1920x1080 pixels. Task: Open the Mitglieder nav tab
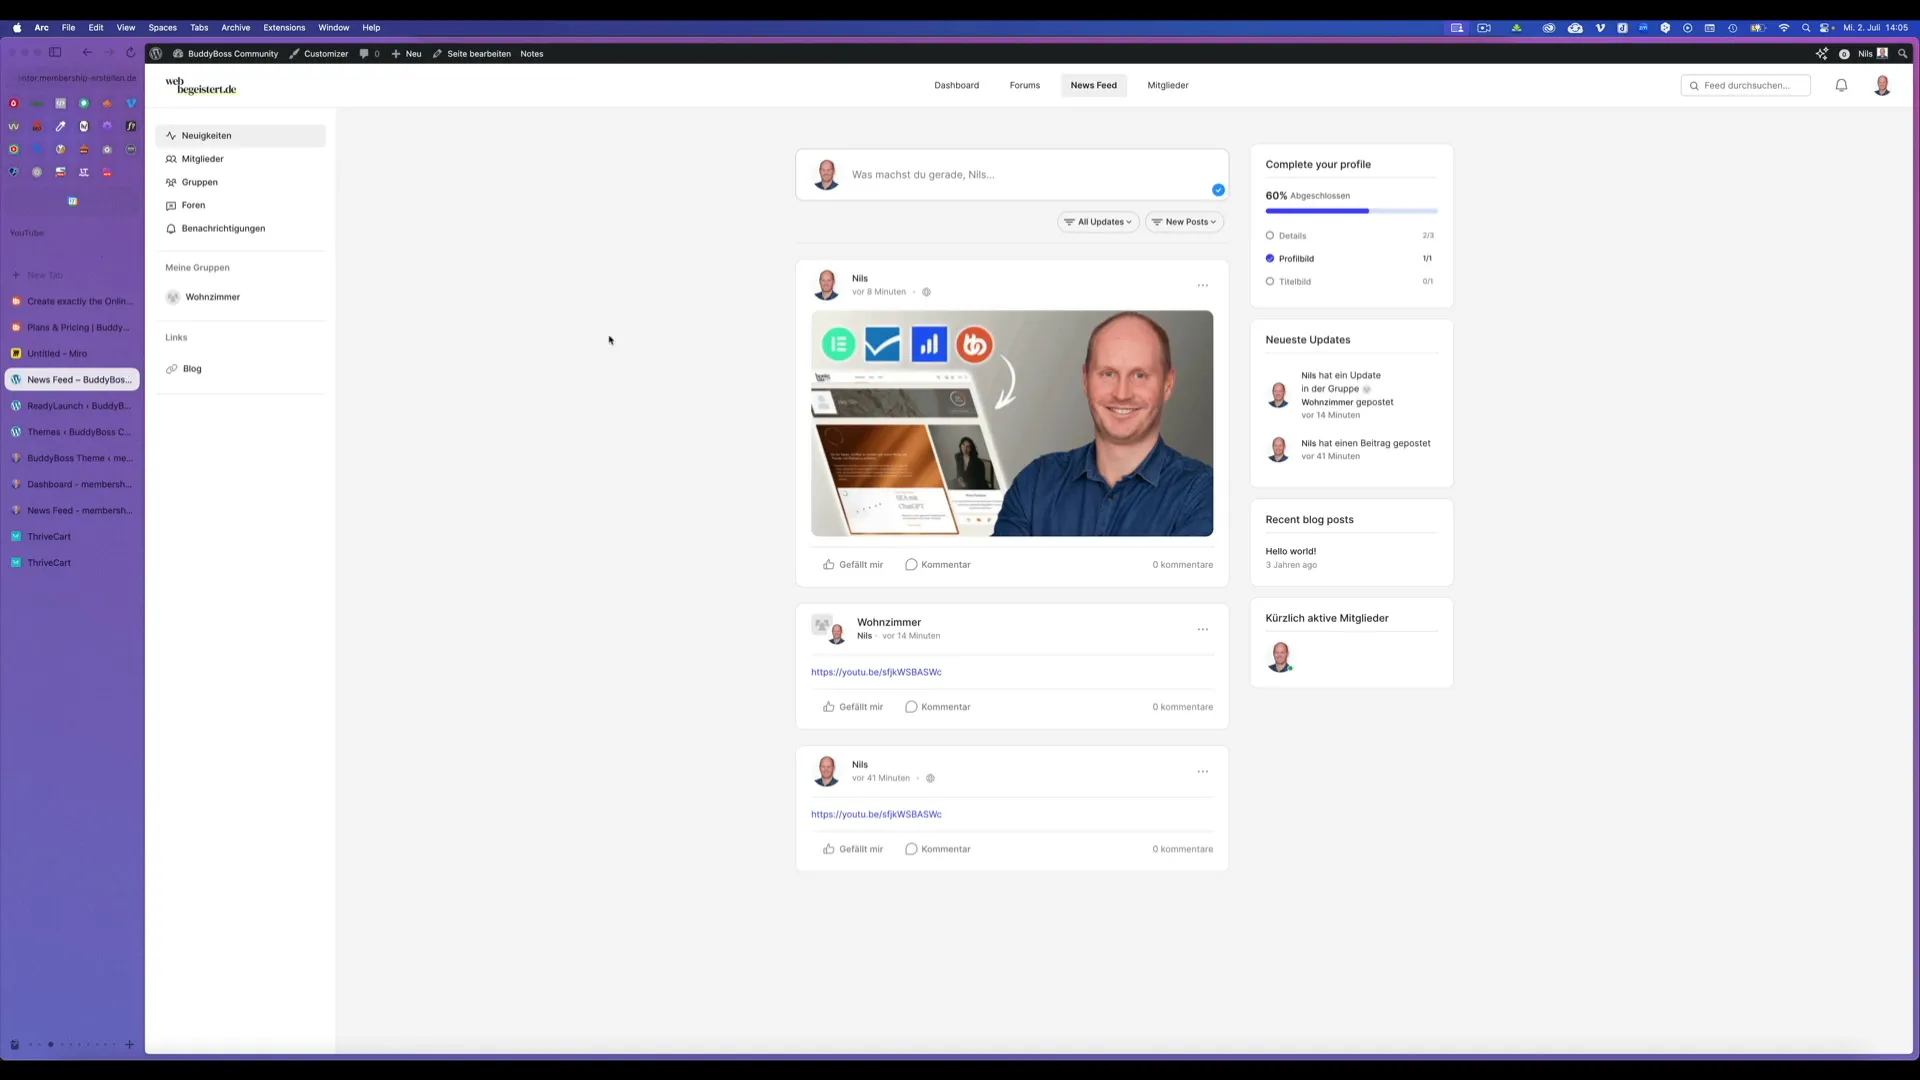tap(1168, 86)
